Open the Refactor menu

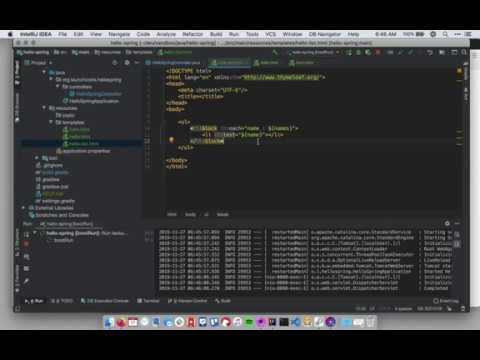tap(192, 34)
